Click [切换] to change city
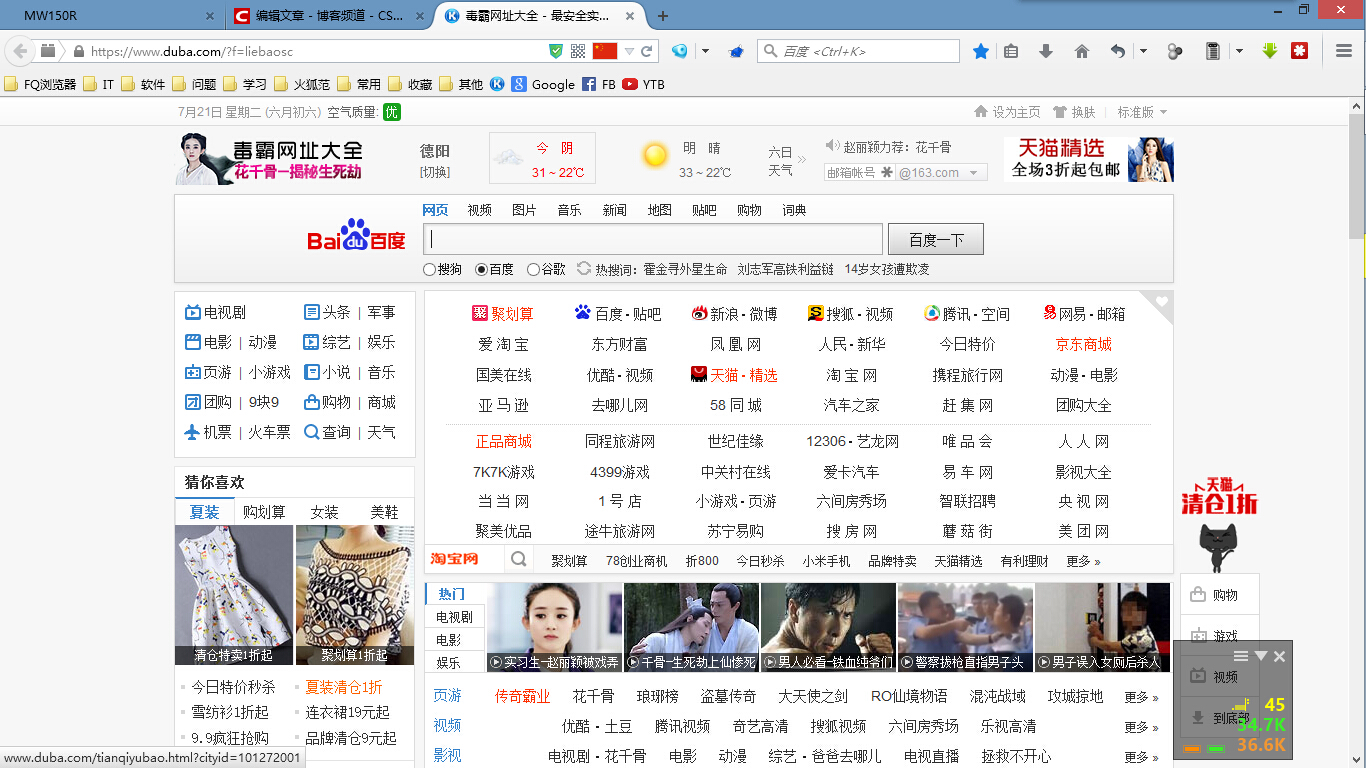The image size is (1366, 768). point(435,172)
